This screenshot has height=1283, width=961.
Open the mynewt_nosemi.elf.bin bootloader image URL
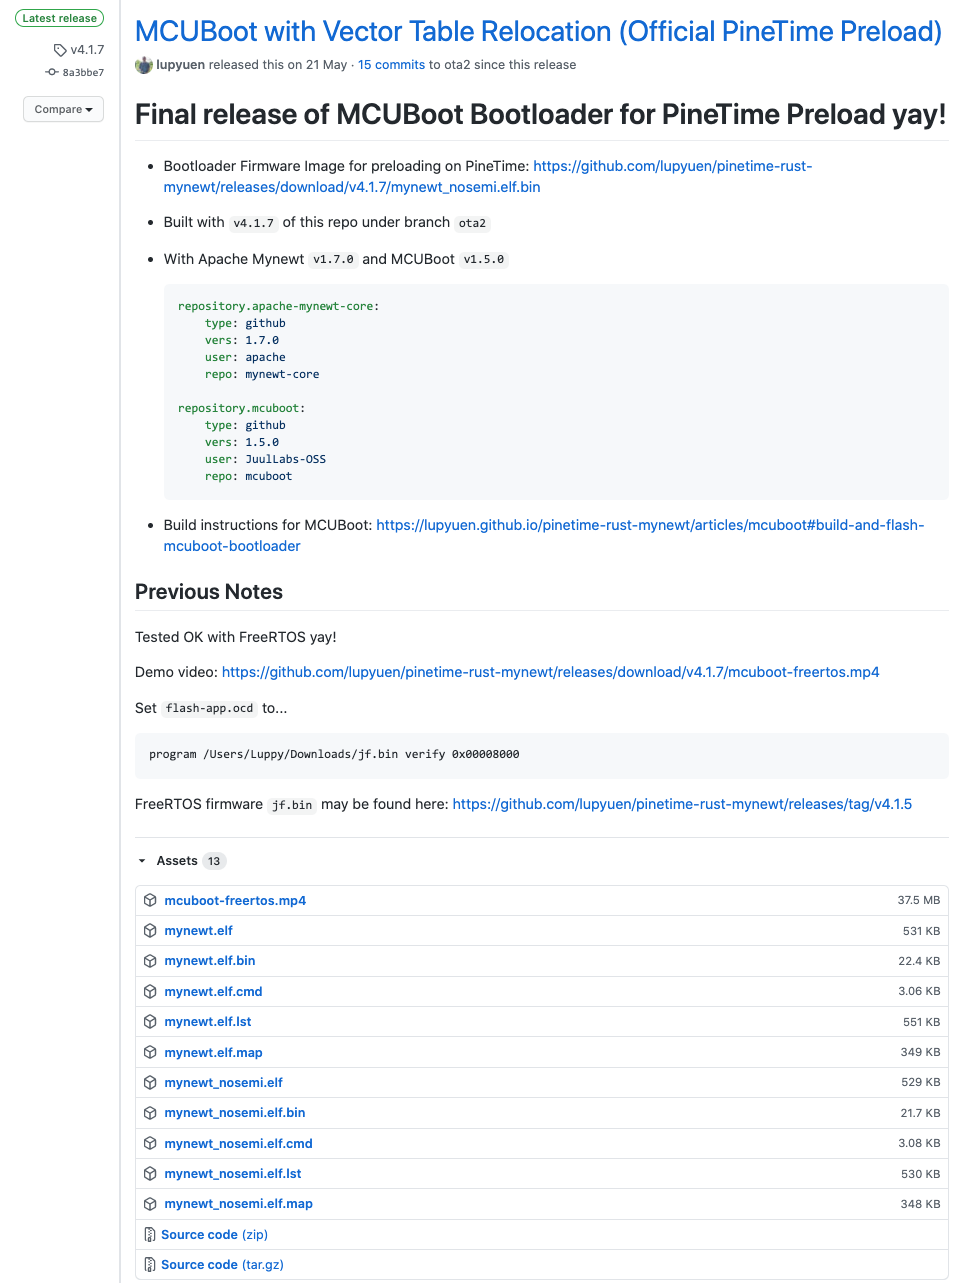[x=488, y=176]
